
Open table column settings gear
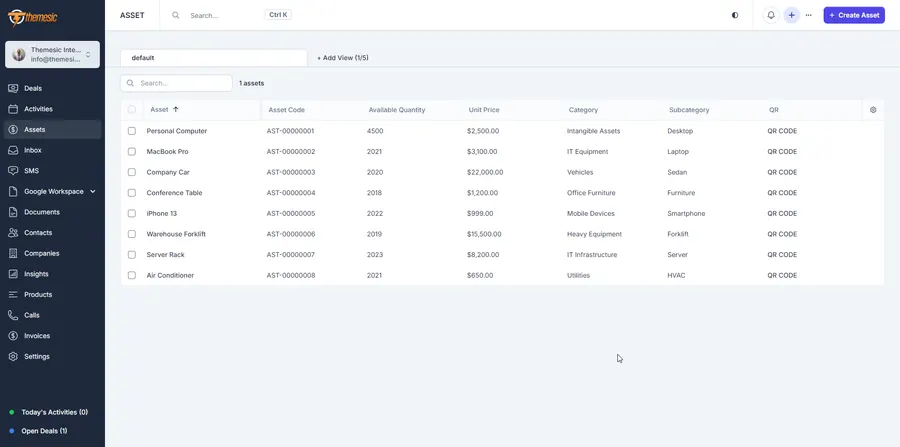tap(873, 110)
